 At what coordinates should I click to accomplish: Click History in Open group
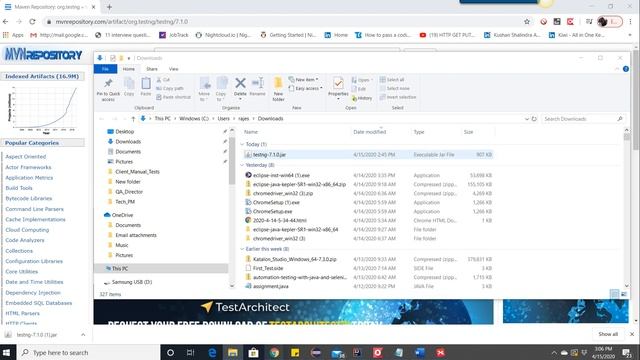[362, 98]
